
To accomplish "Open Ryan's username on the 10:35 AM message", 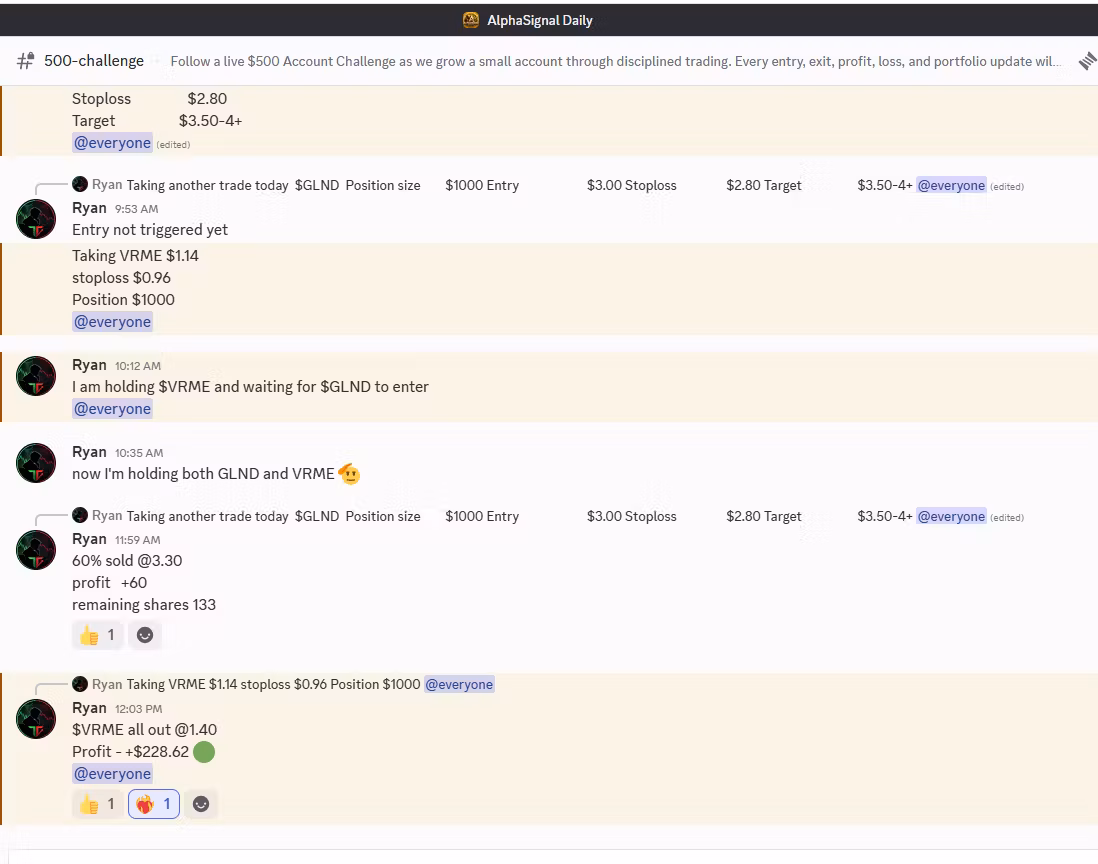I will point(90,452).
